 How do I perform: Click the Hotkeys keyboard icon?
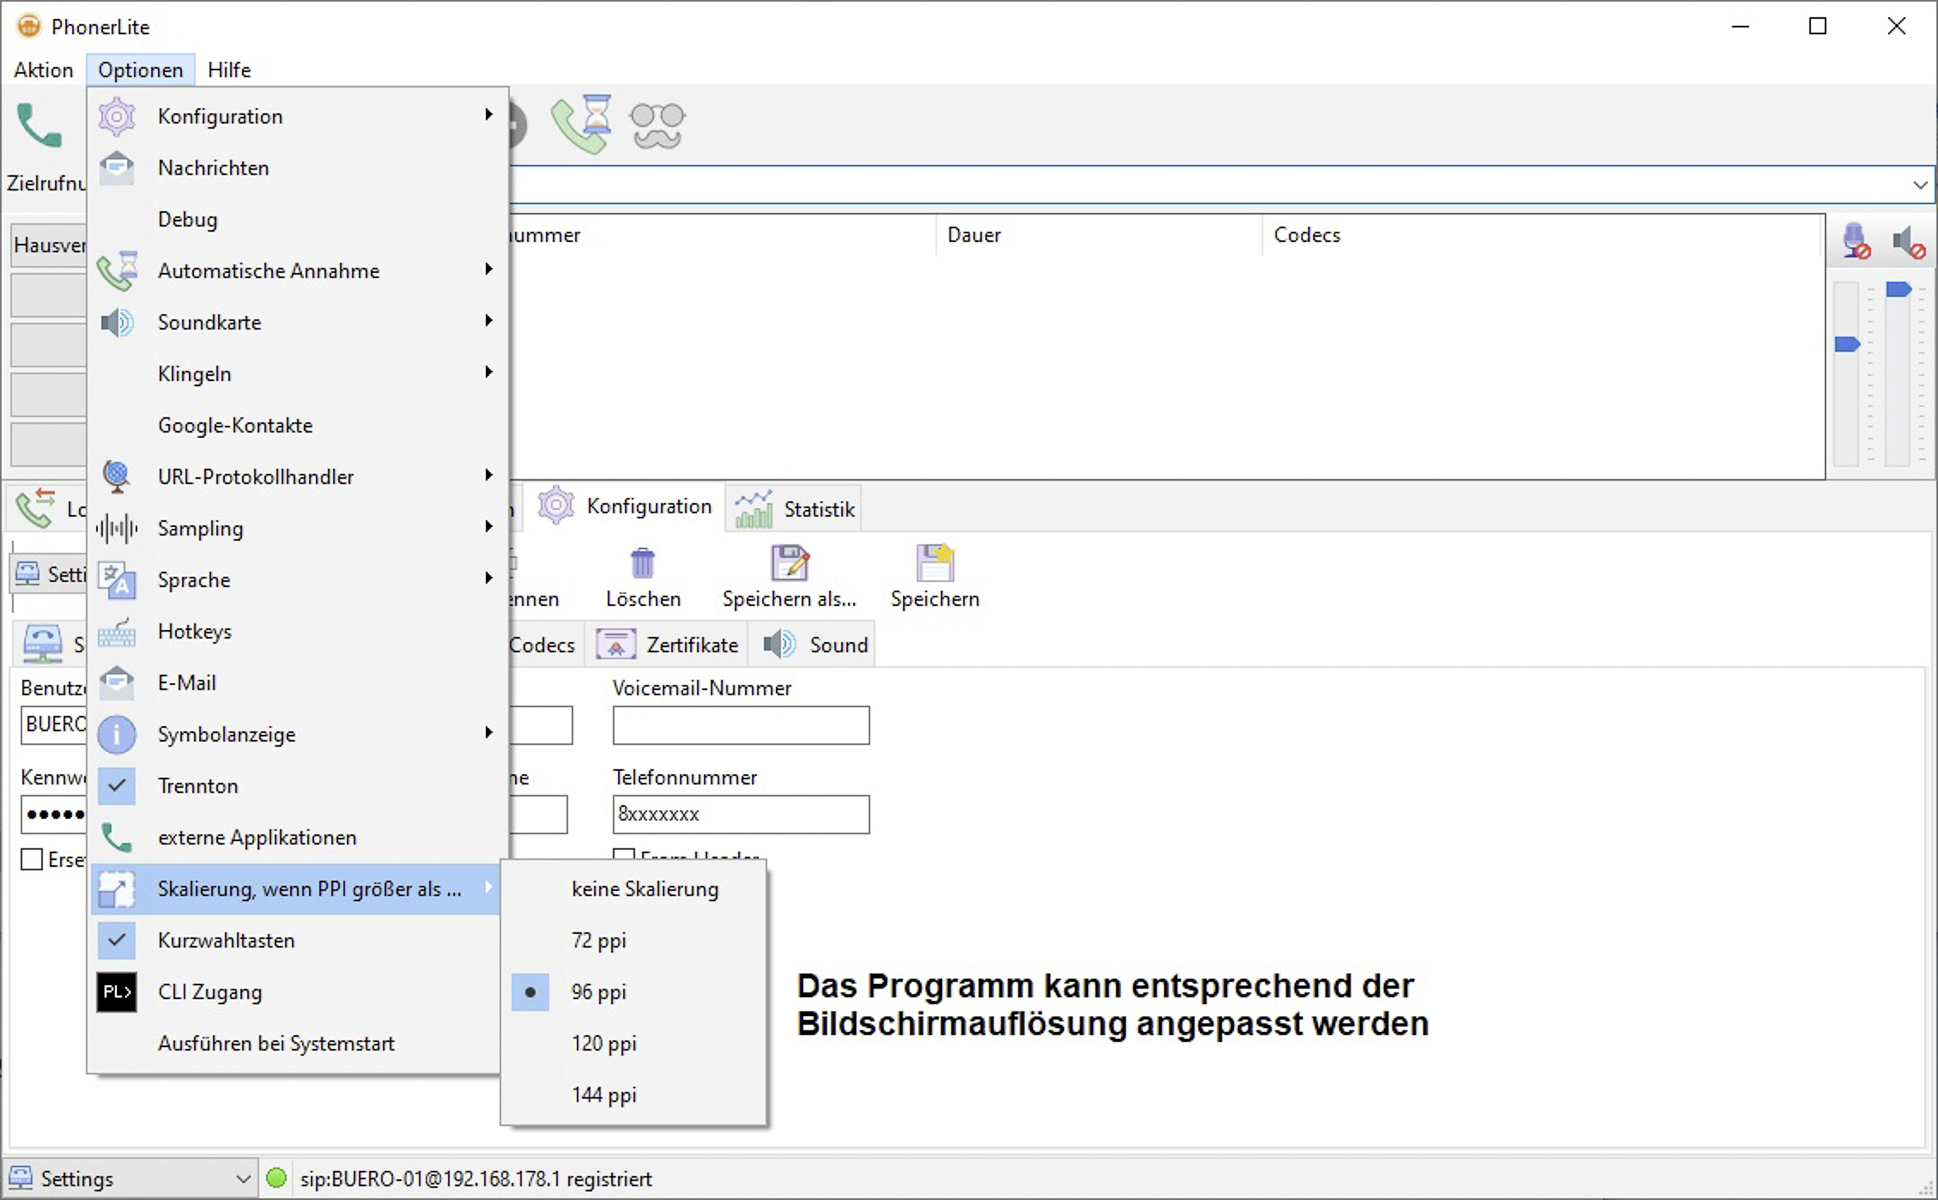117,632
